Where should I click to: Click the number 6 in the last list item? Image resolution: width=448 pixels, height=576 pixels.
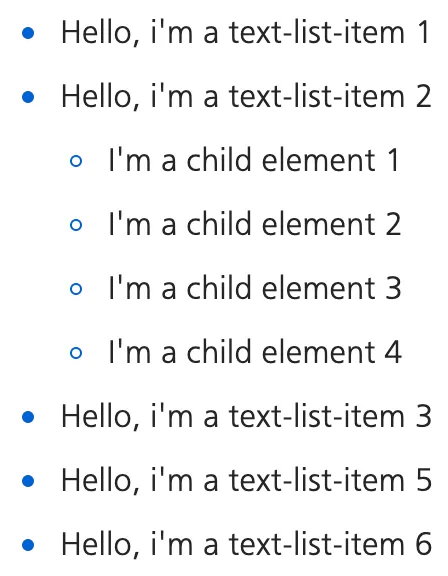424,544
